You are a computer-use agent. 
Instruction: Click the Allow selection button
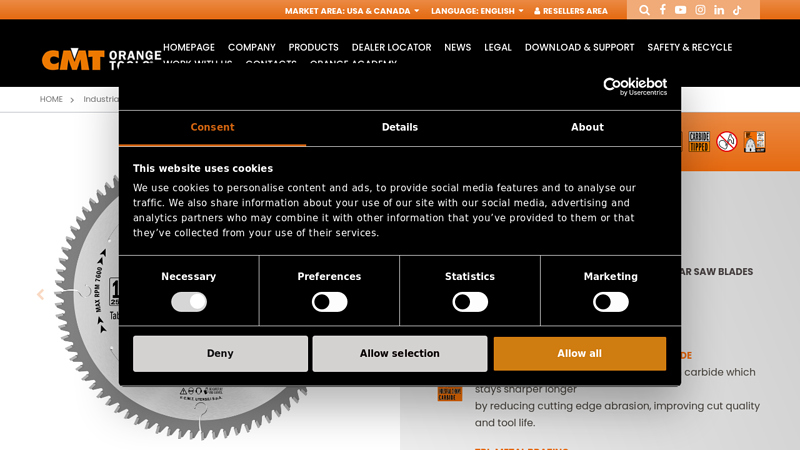[400, 354]
